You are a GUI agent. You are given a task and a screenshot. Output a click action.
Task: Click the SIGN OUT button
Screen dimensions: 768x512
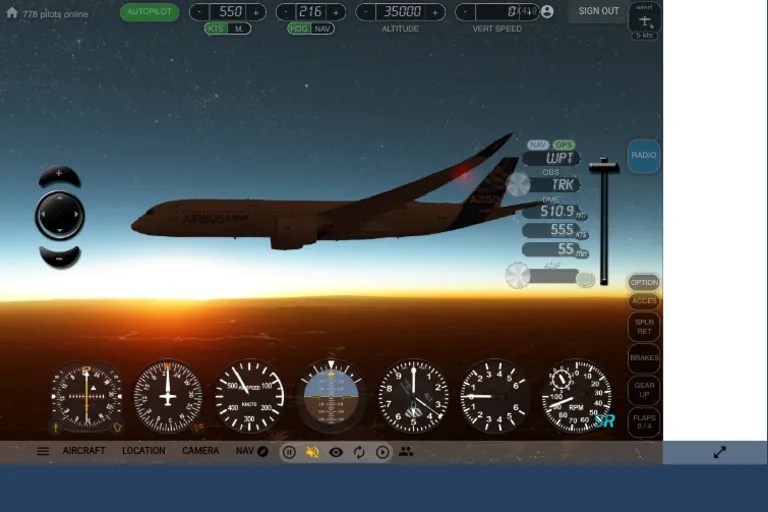598,11
